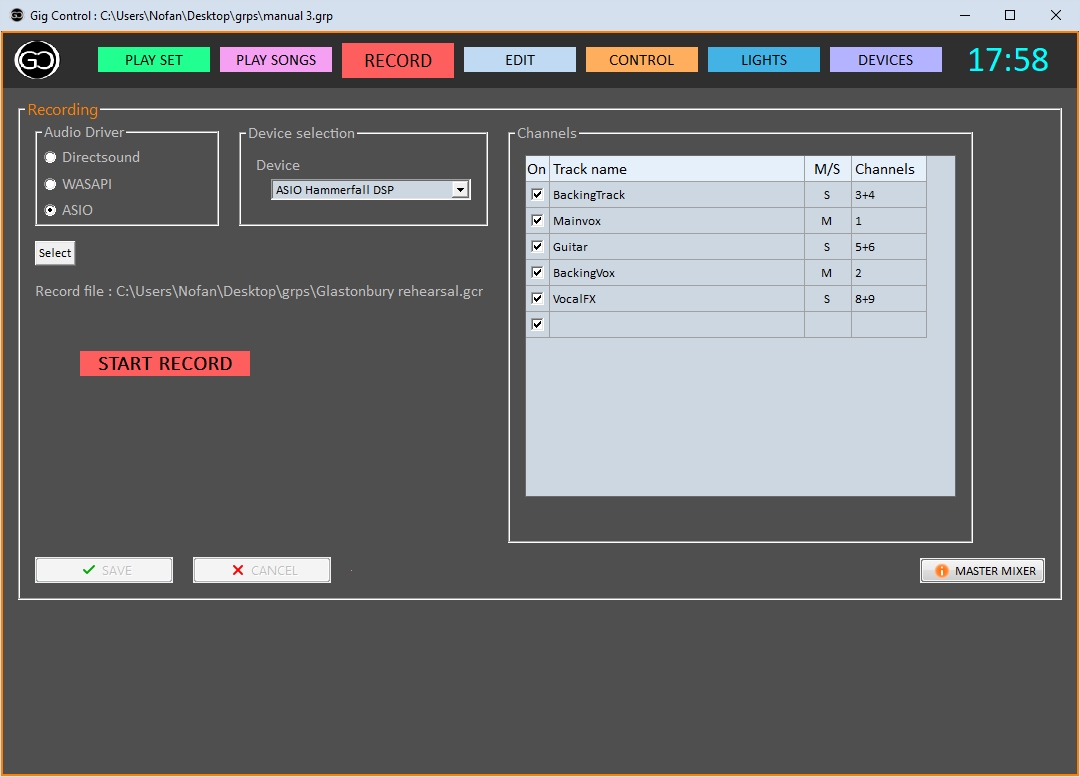Image resolution: width=1080 pixels, height=777 pixels.
Task: Click the orange info icon on MASTER MIXER
Action: (x=940, y=570)
